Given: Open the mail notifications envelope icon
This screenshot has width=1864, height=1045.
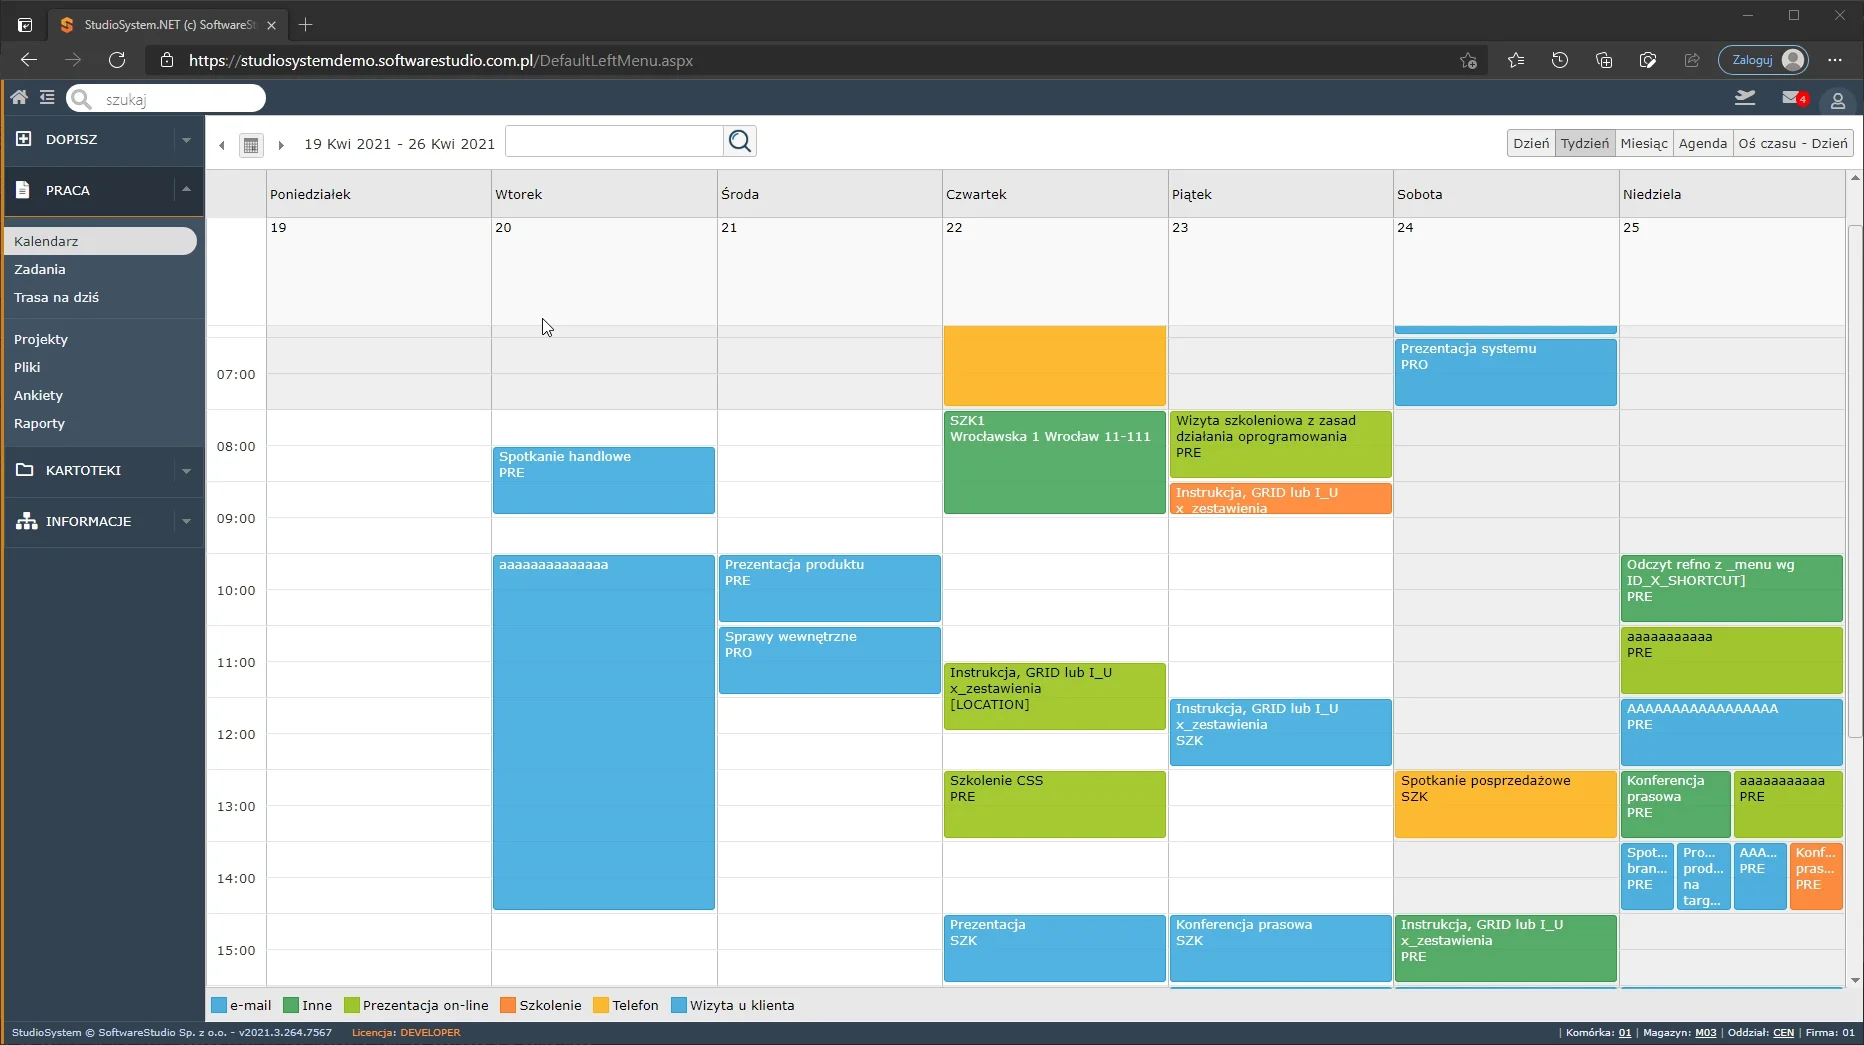Looking at the screenshot, I should pyautogui.click(x=1793, y=98).
